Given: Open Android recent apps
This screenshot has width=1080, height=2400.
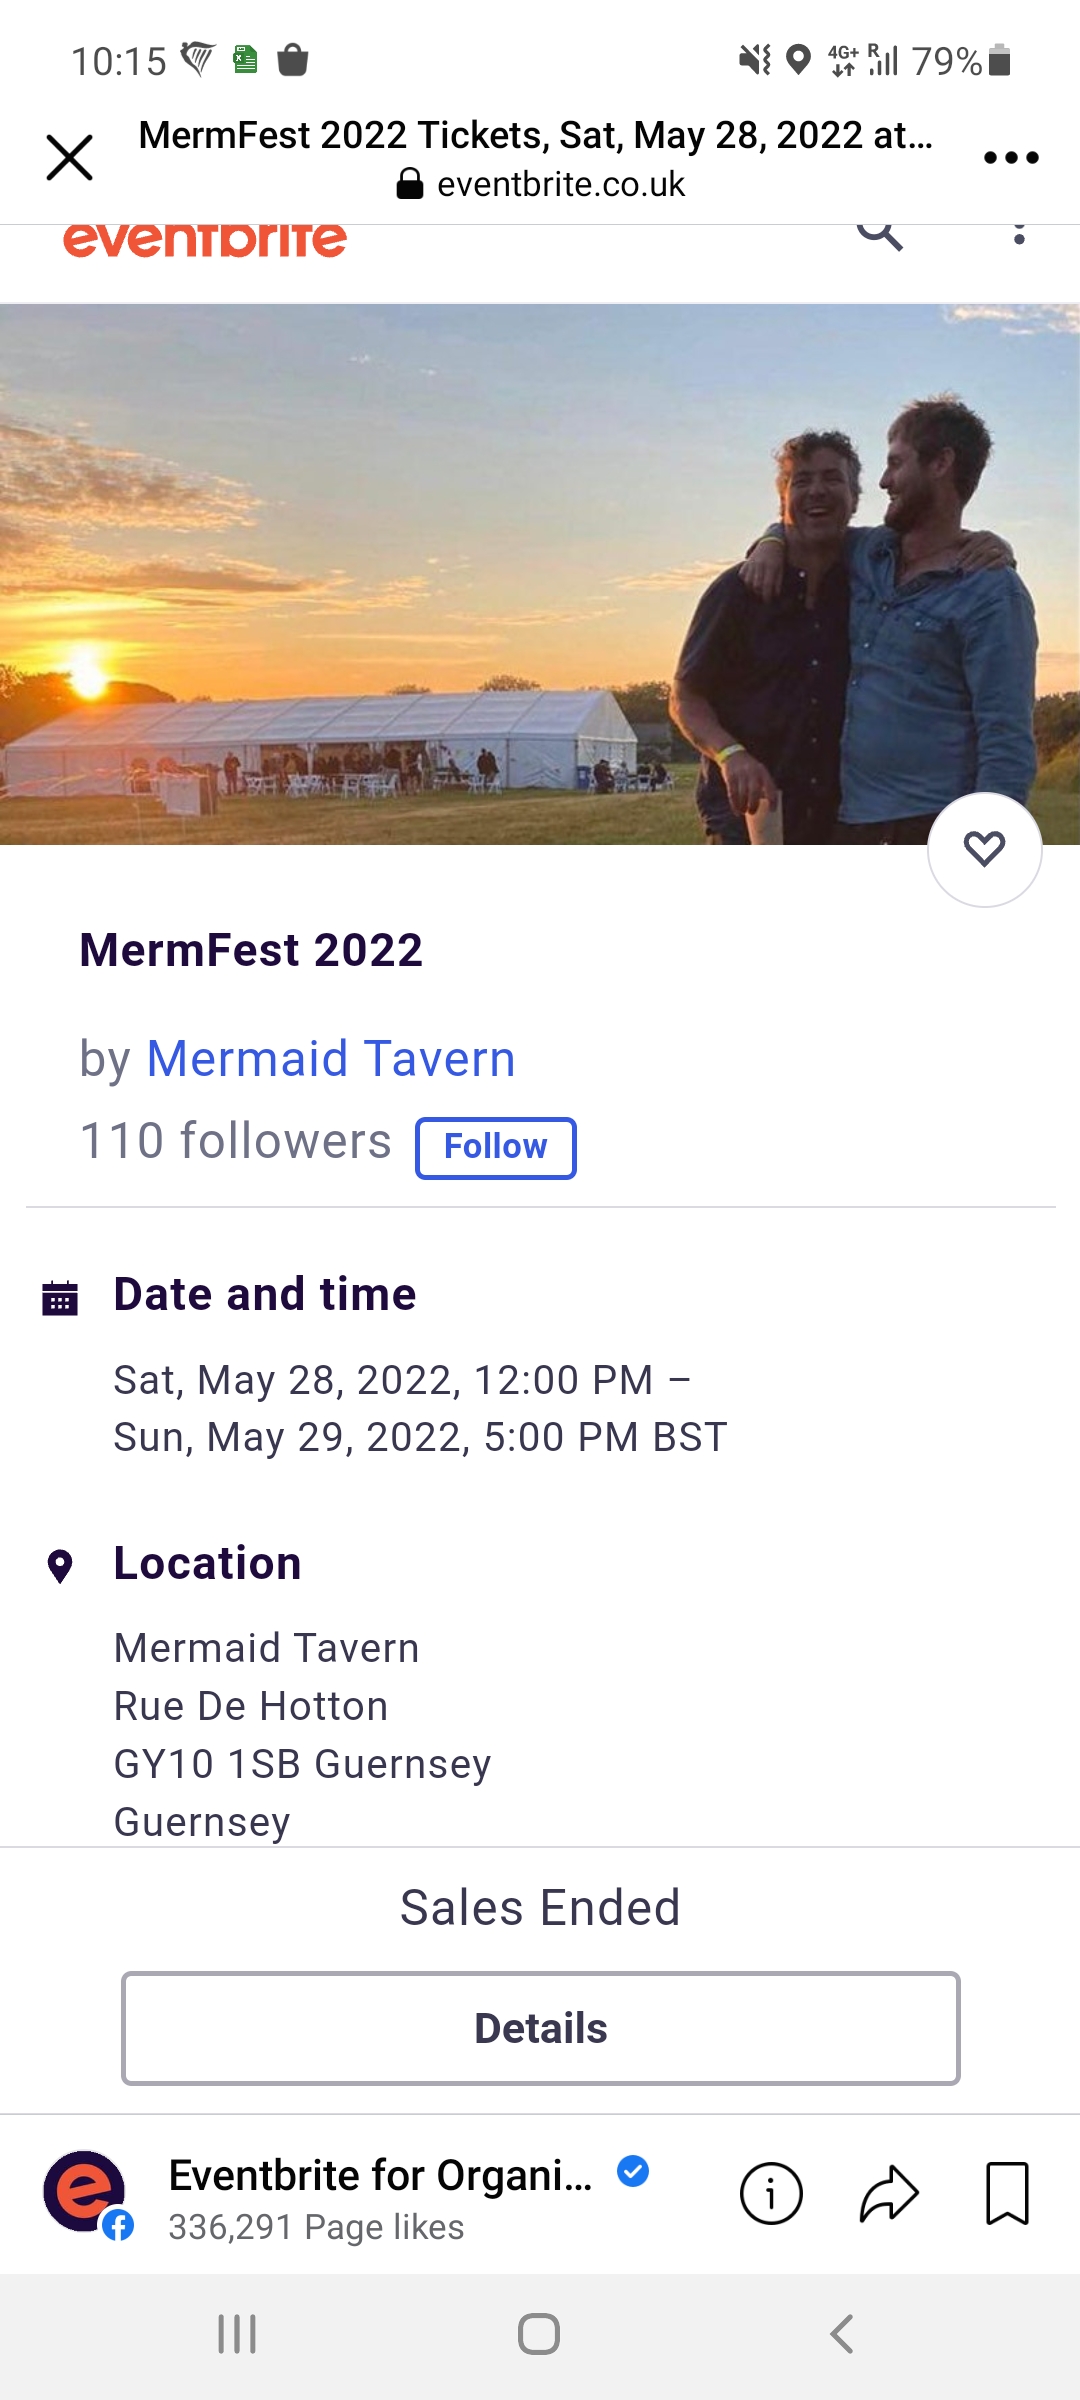Looking at the screenshot, I should (x=237, y=2335).
